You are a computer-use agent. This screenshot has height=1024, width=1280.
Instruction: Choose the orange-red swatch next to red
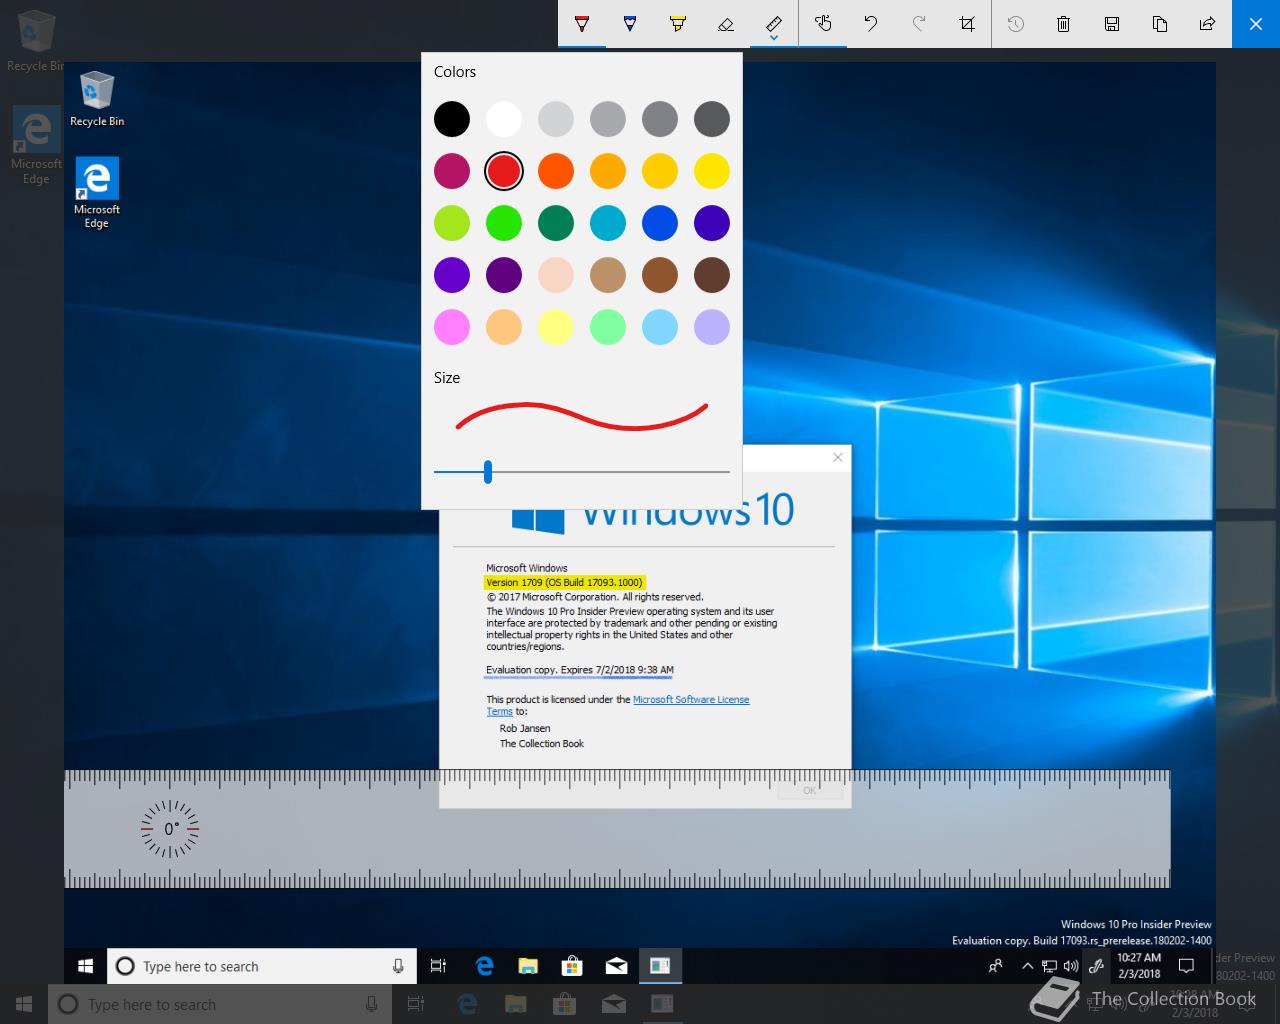click(556, 171)
